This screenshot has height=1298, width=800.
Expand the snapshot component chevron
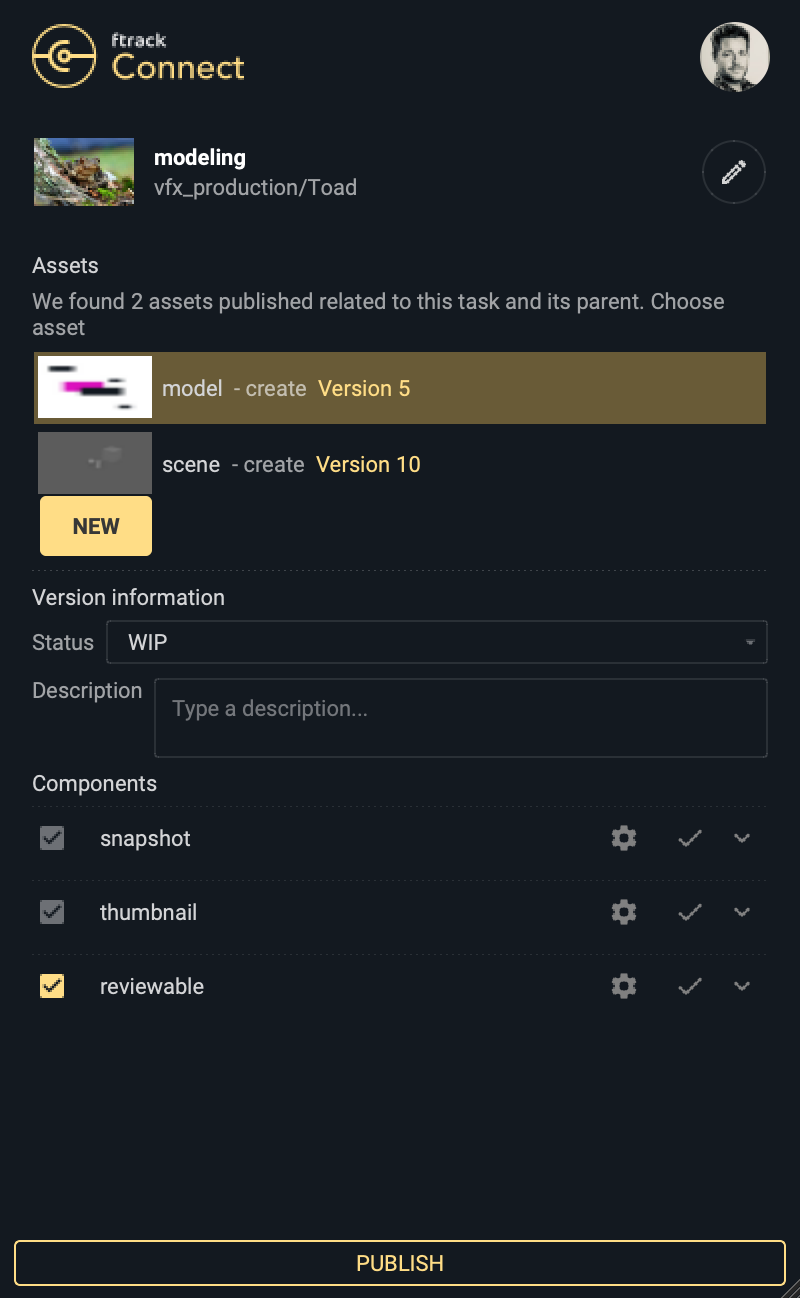tap(742, 838)
